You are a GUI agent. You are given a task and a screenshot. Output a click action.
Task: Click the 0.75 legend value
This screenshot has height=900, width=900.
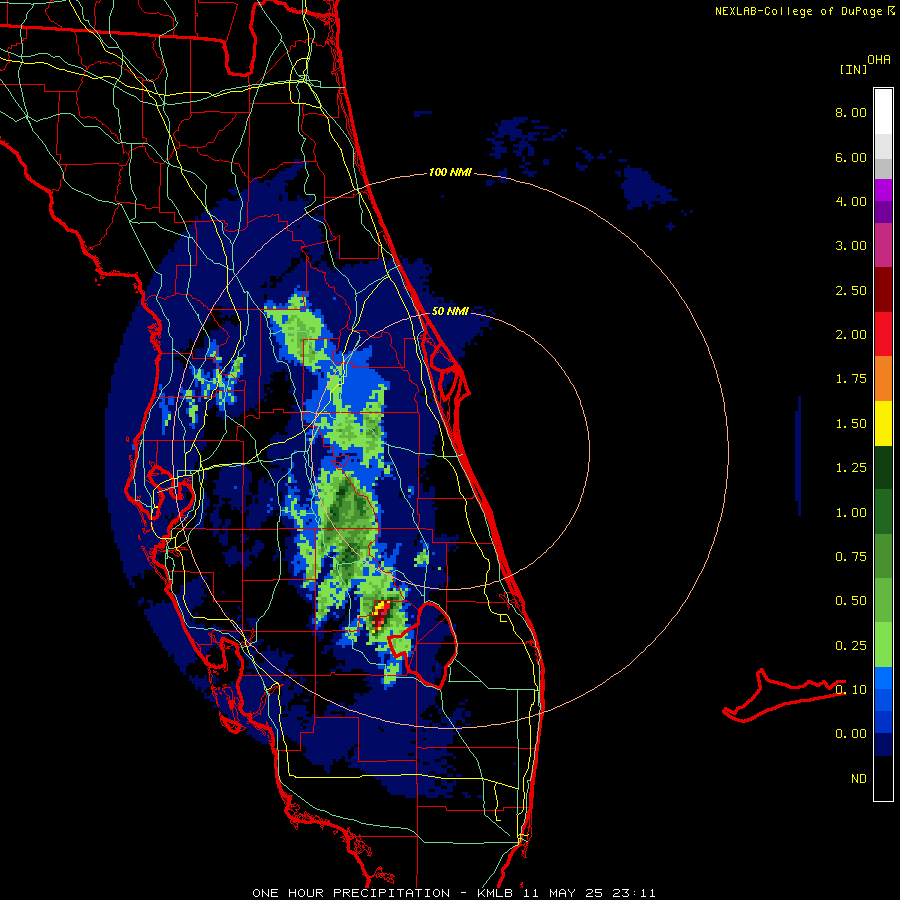tap(851, 557)
